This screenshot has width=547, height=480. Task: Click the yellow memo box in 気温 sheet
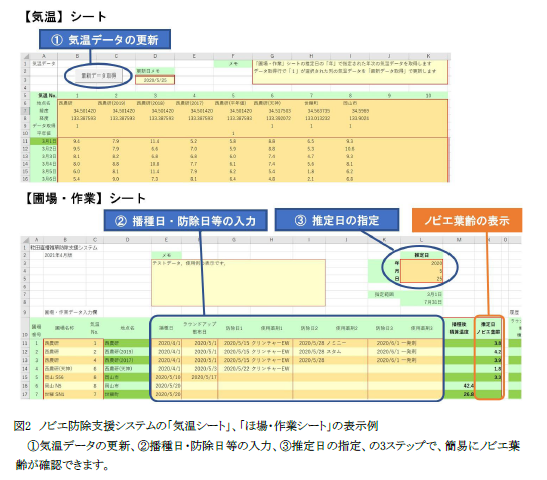point(350,72)
